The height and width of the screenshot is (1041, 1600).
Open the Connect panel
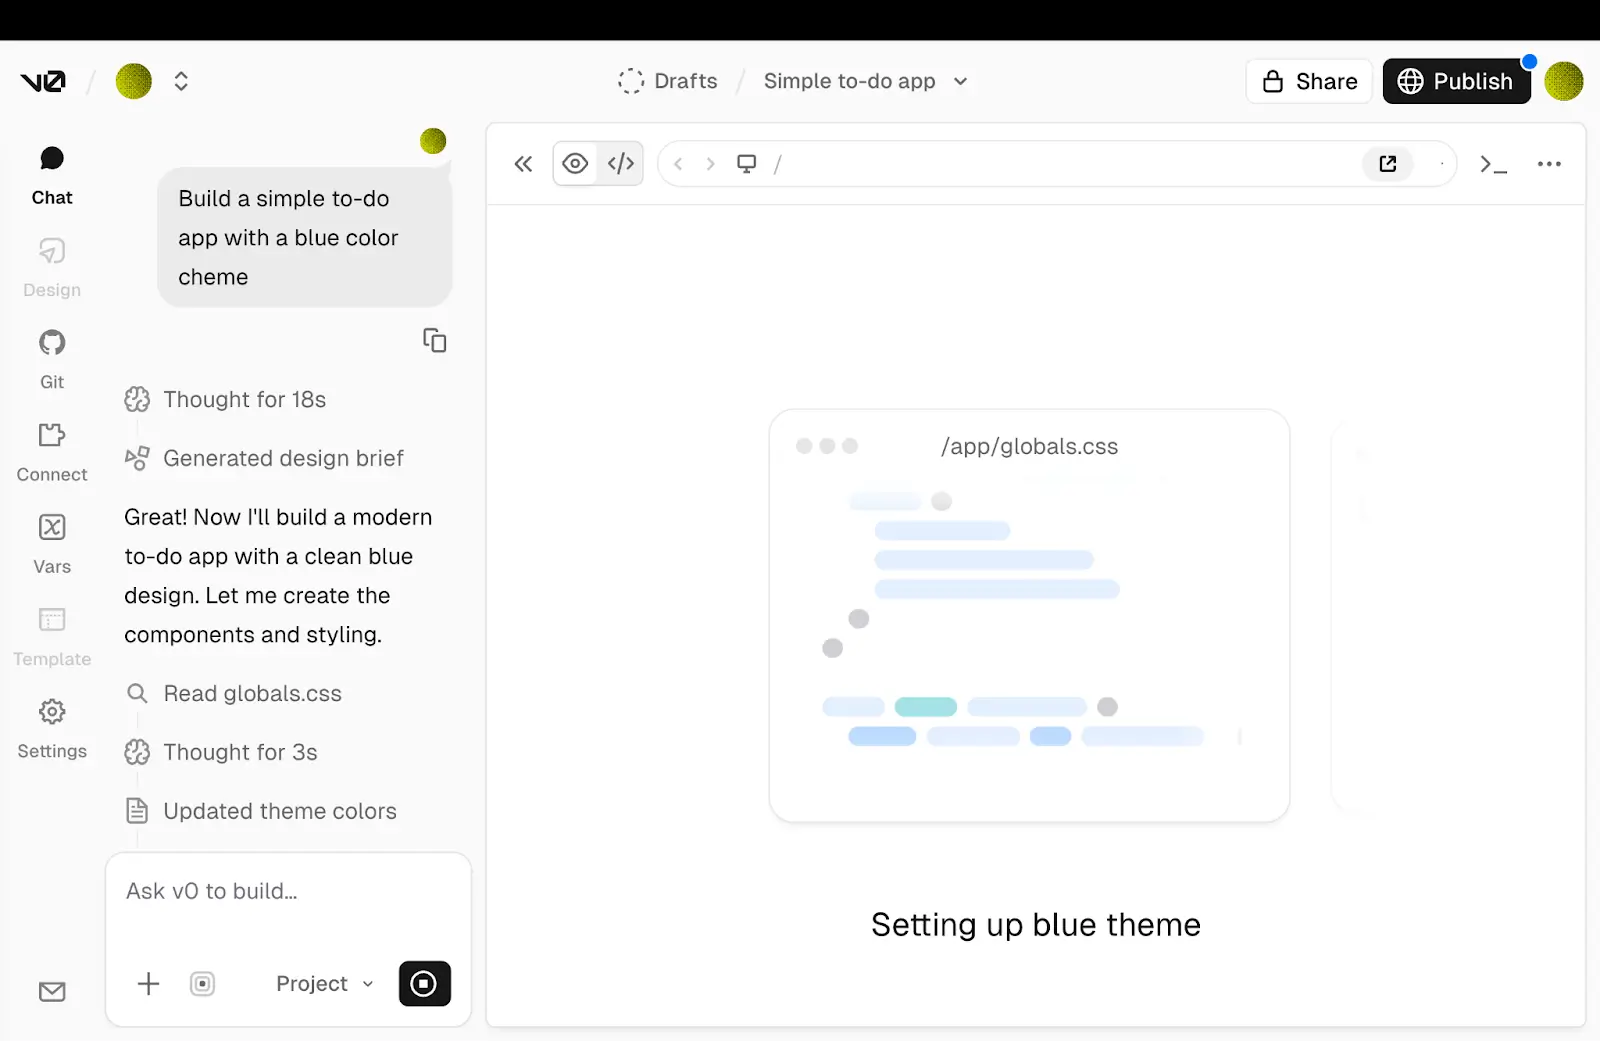coord(51,447)
